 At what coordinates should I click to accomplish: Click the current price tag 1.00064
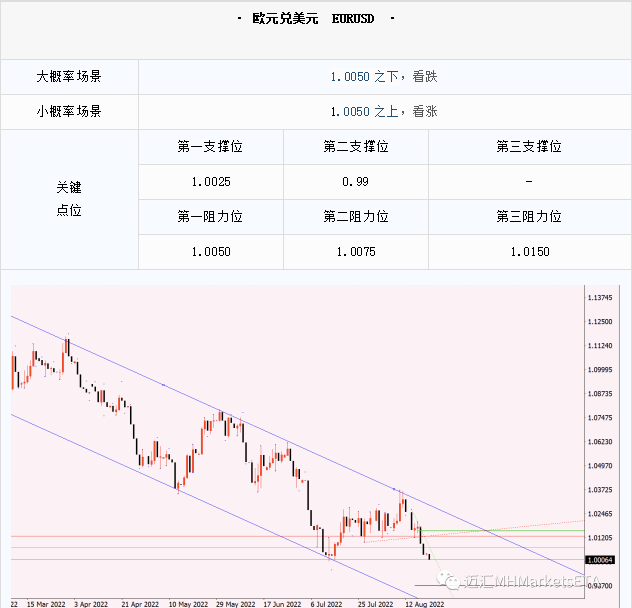click(600, 560)
